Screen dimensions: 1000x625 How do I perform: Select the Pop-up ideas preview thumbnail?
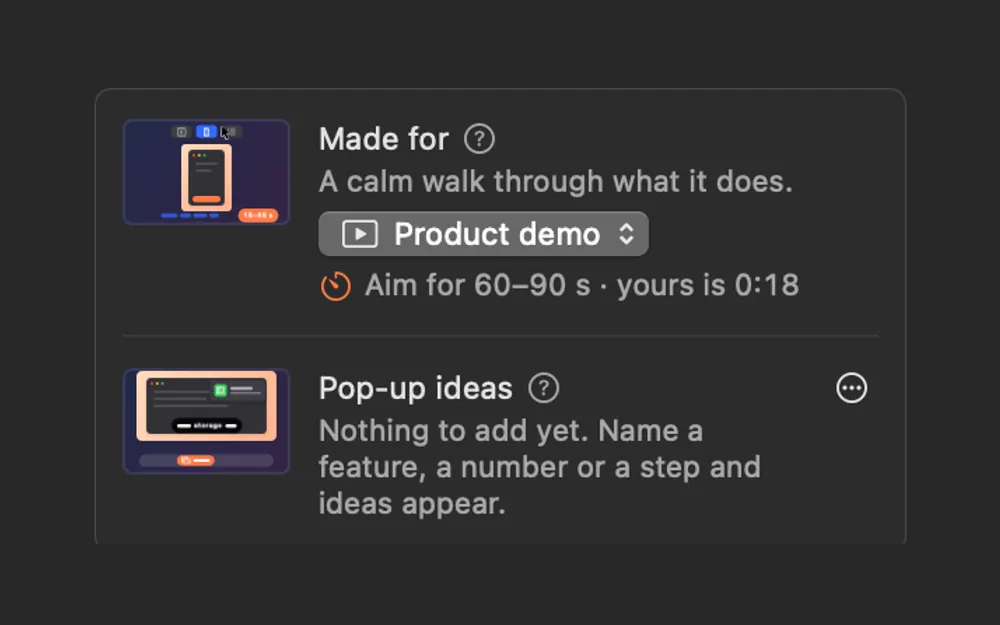pyautogui.click(x=207, y=421)
